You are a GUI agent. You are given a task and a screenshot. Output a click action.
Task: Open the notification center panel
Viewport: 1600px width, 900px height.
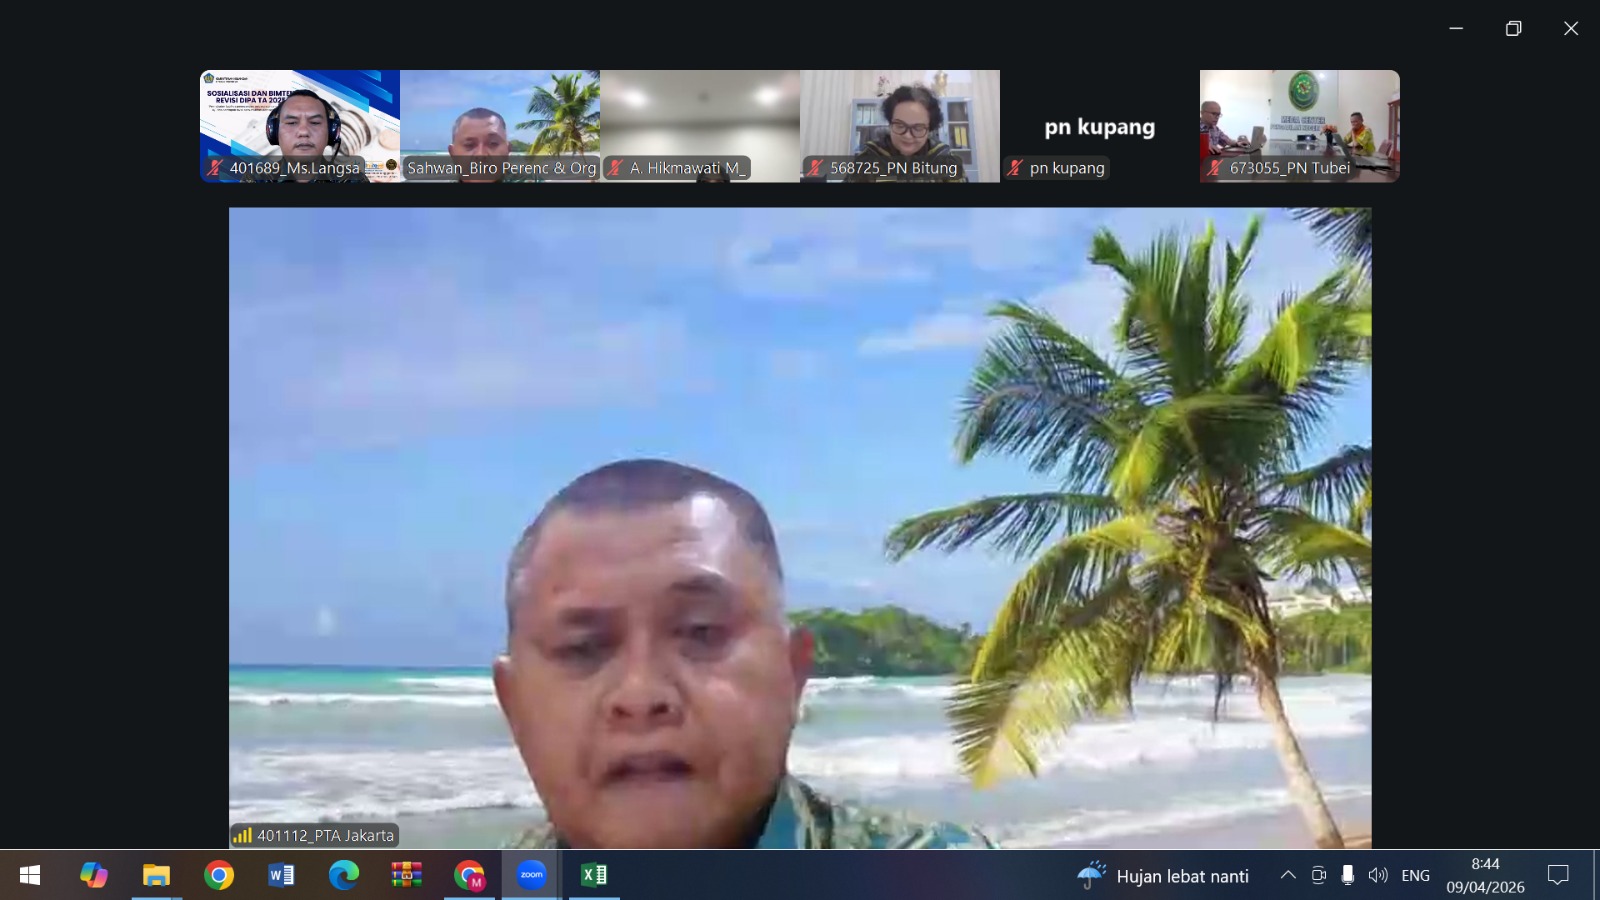click(1558, 875)
